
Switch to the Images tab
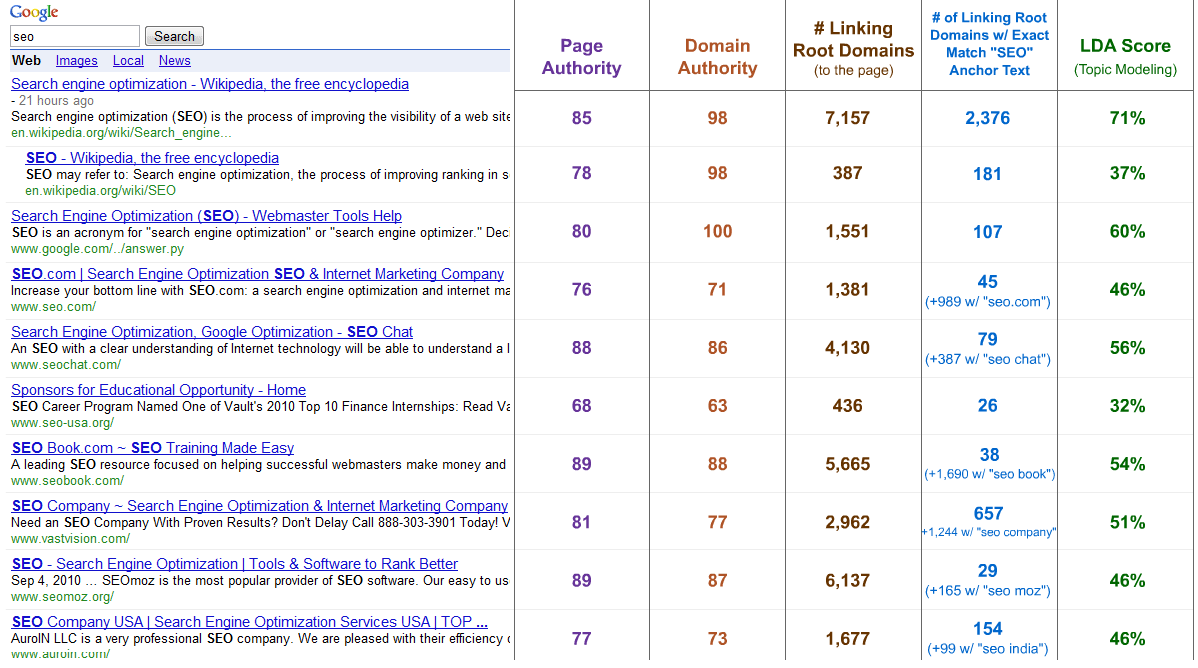coord(77,61)
